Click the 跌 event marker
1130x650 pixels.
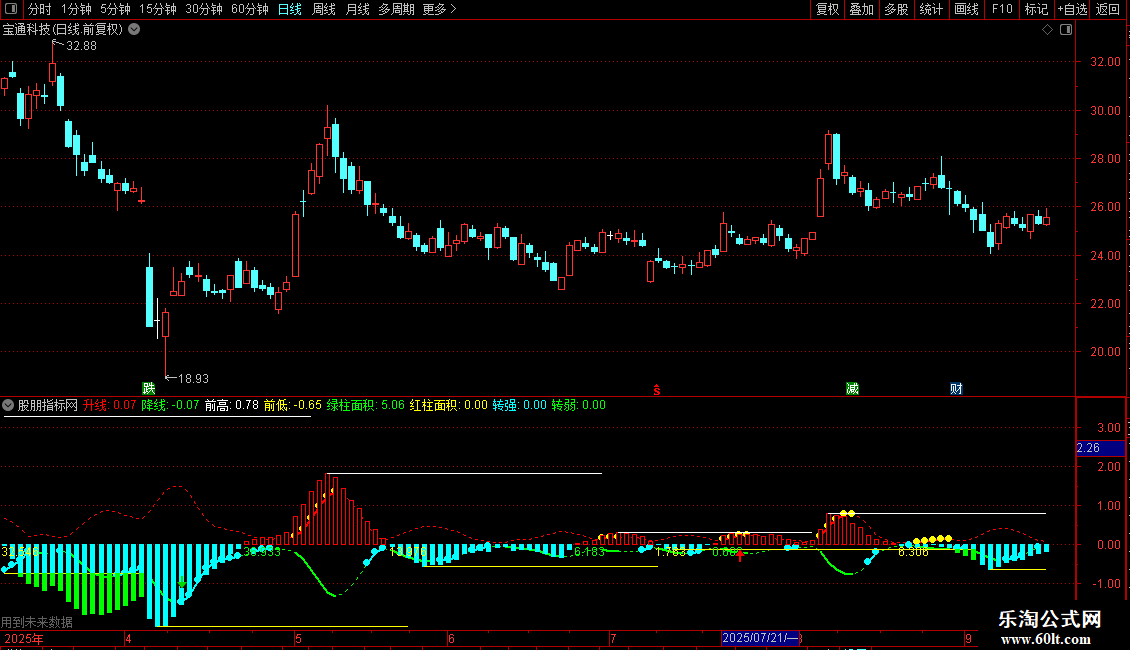click(x=148, y=388)
